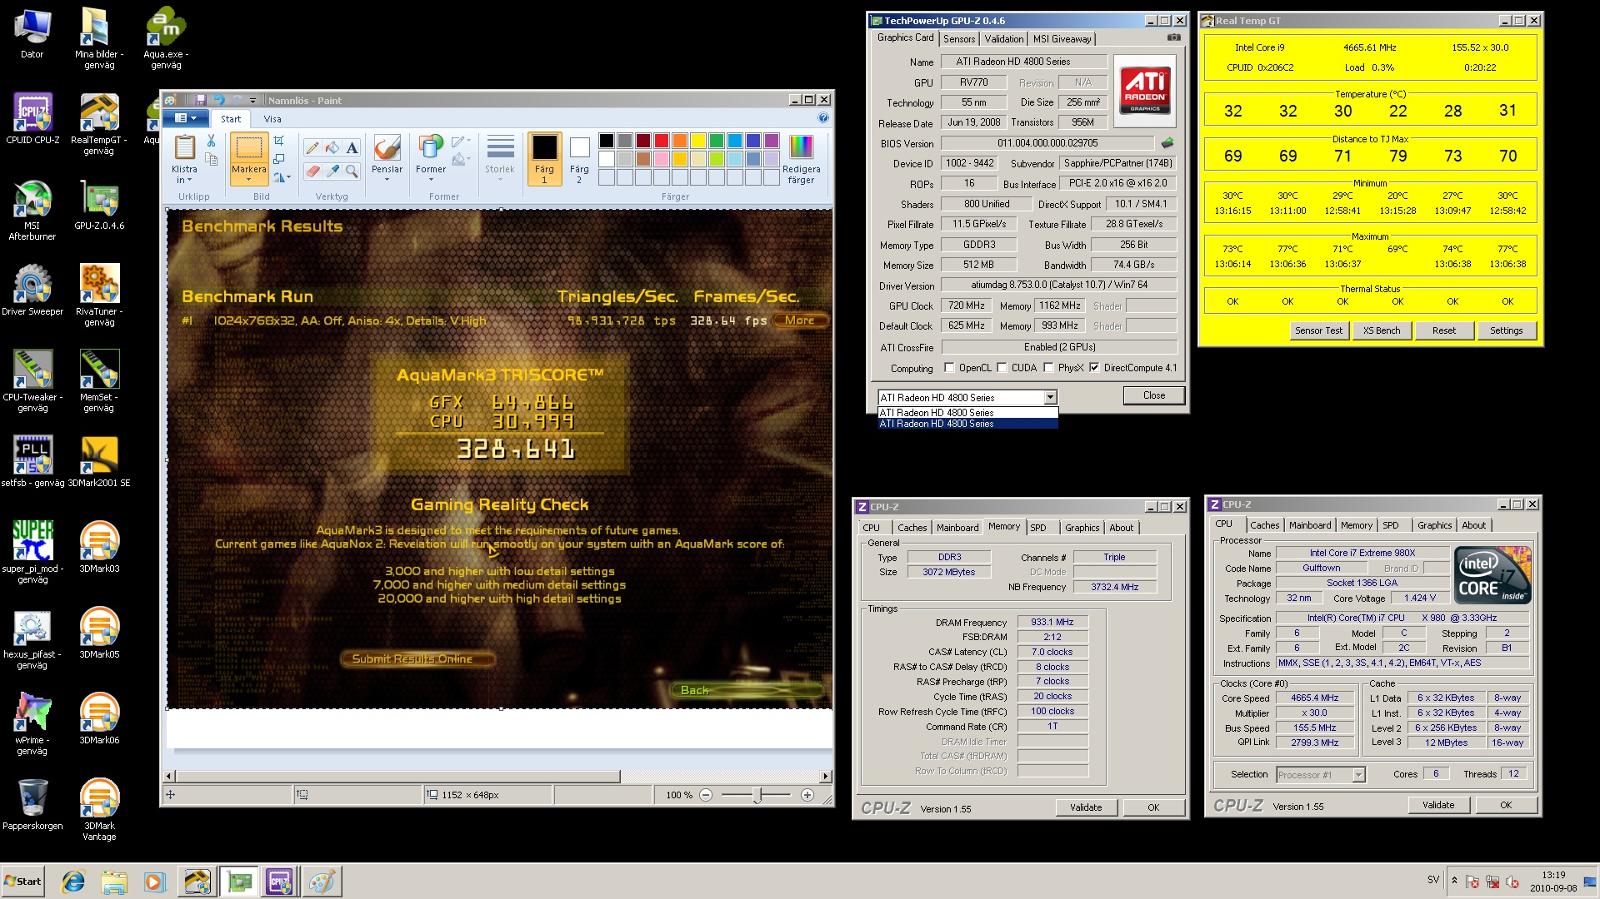Enable the OpenCL checkbox in GPU-Z

pyautogui.click(x=949, y=367)
